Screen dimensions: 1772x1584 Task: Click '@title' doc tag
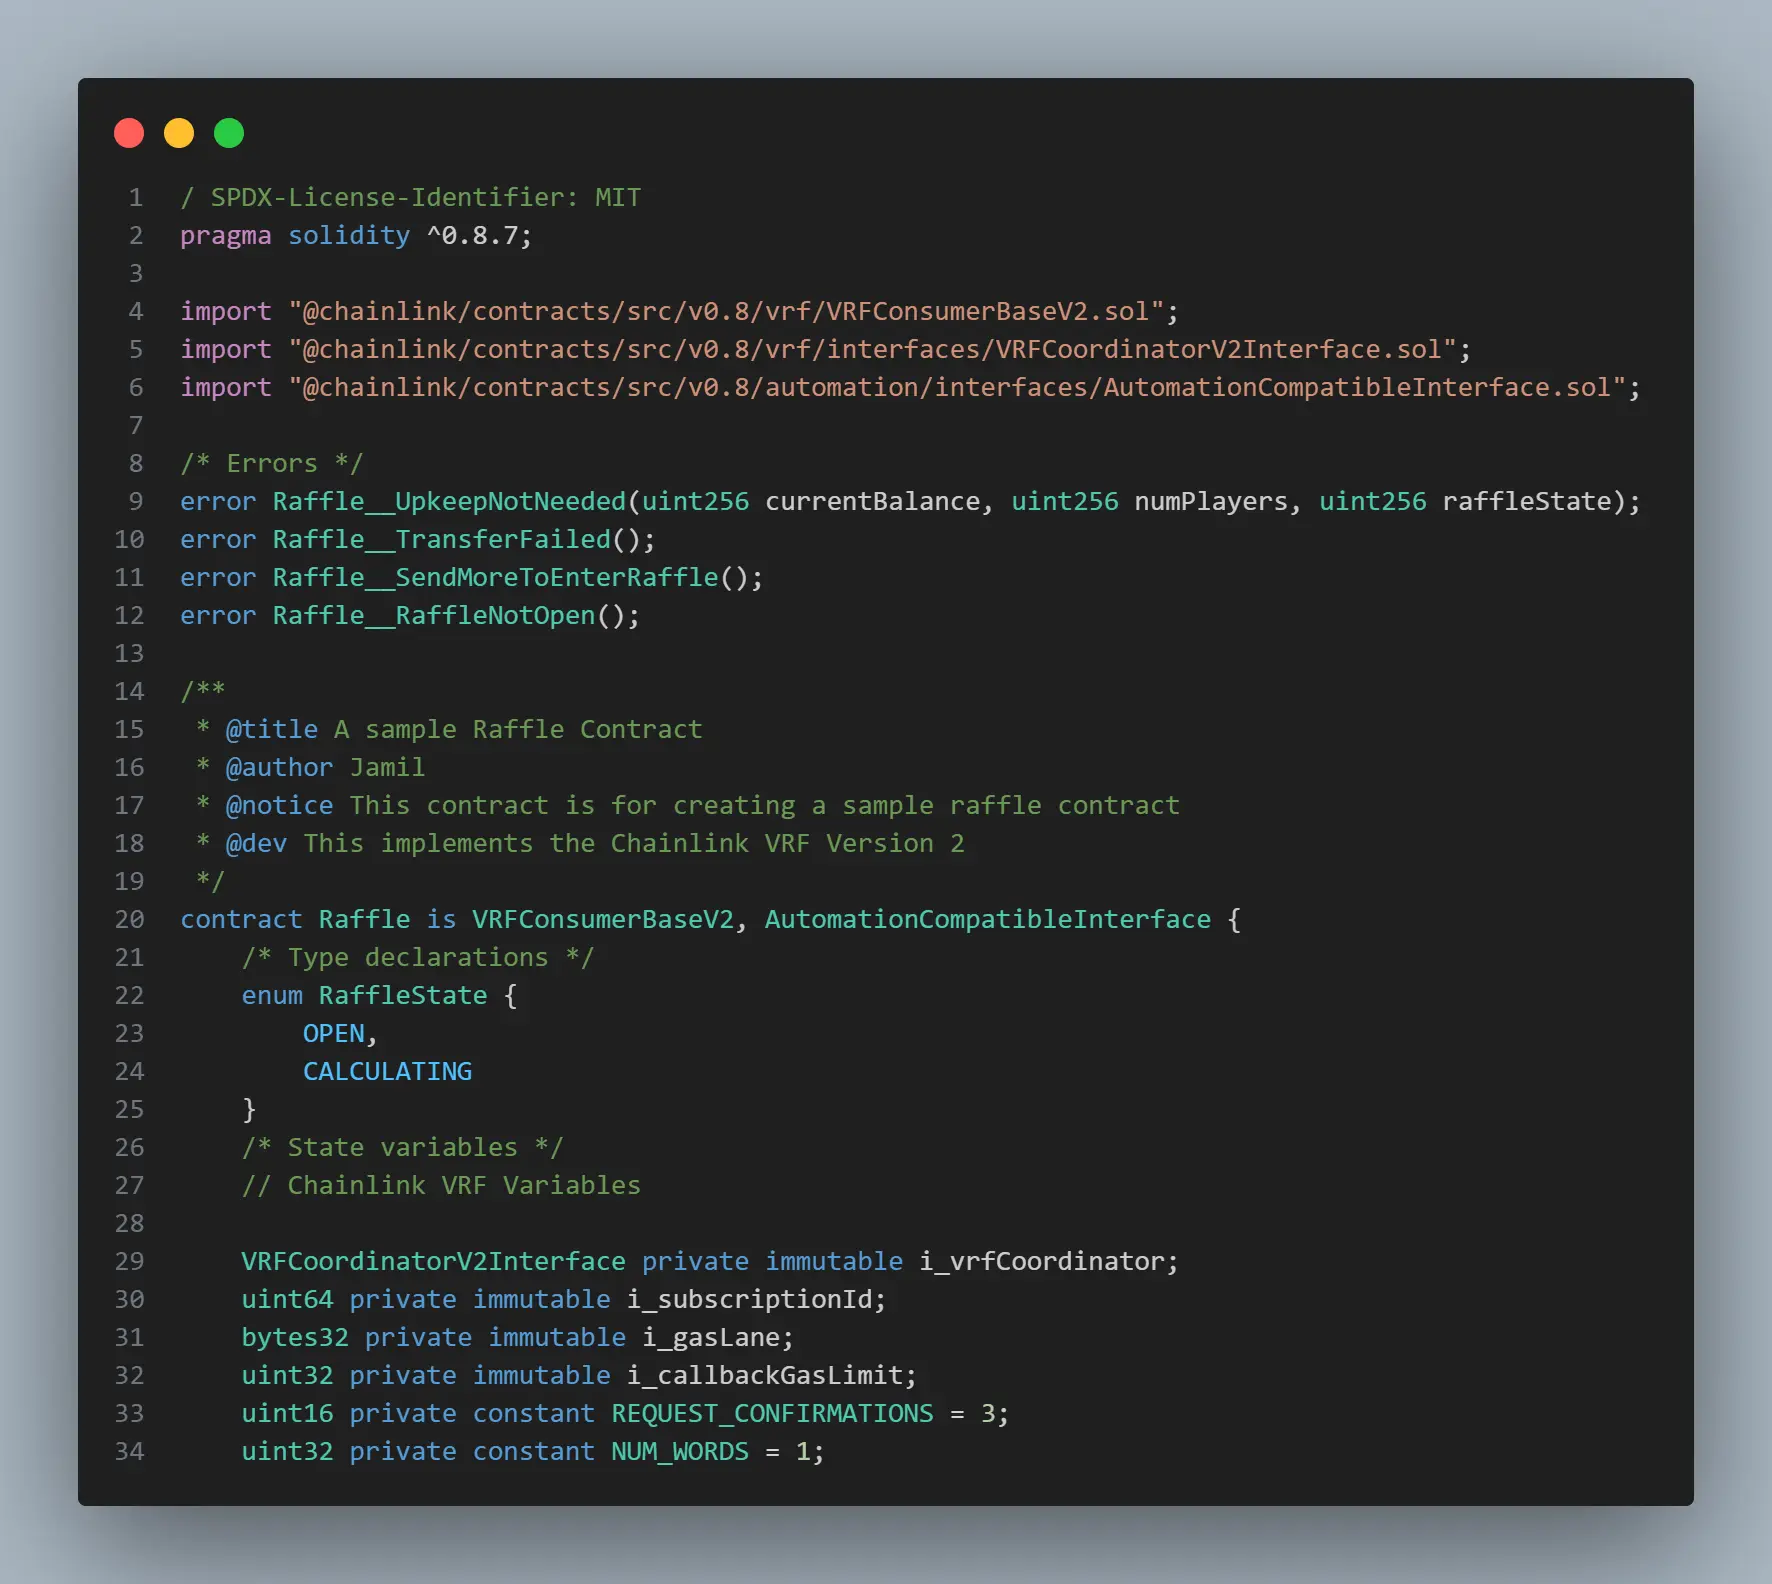click(272, 730)
